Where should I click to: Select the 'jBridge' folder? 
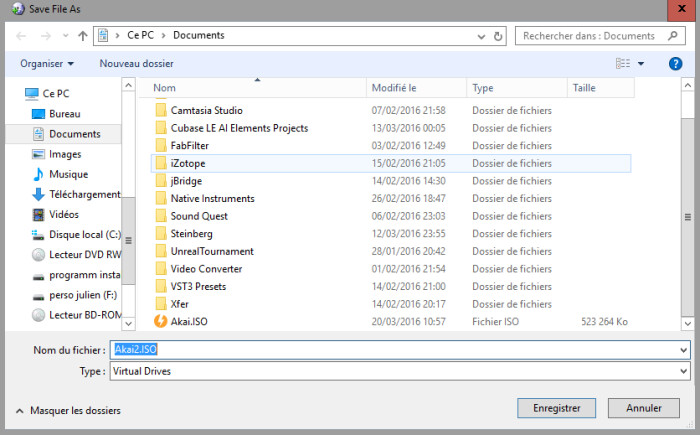click(x=186, y=181)
